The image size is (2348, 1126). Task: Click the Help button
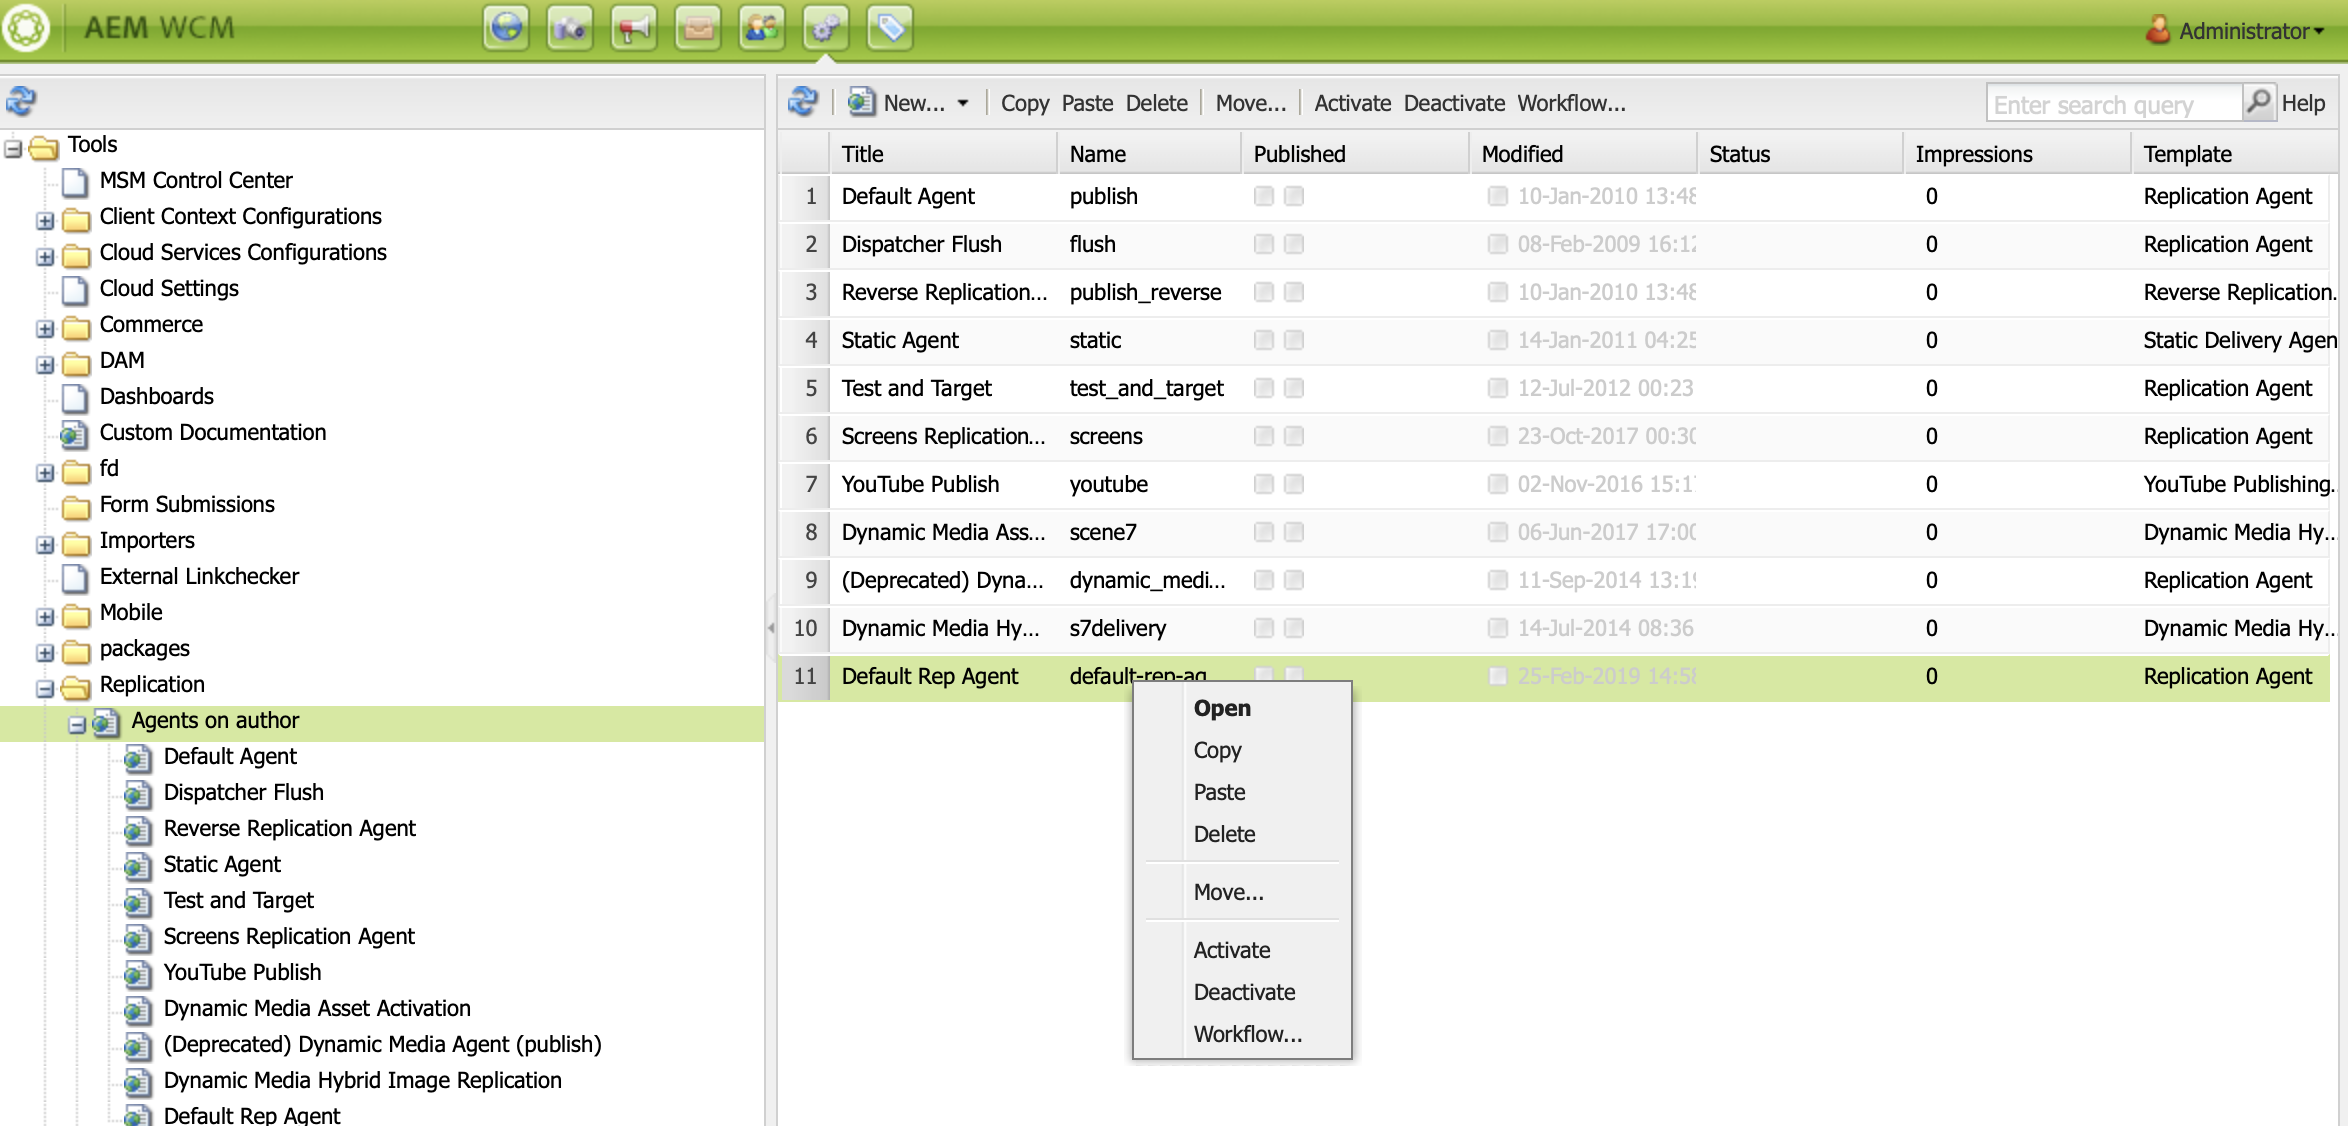(2303, 103)
